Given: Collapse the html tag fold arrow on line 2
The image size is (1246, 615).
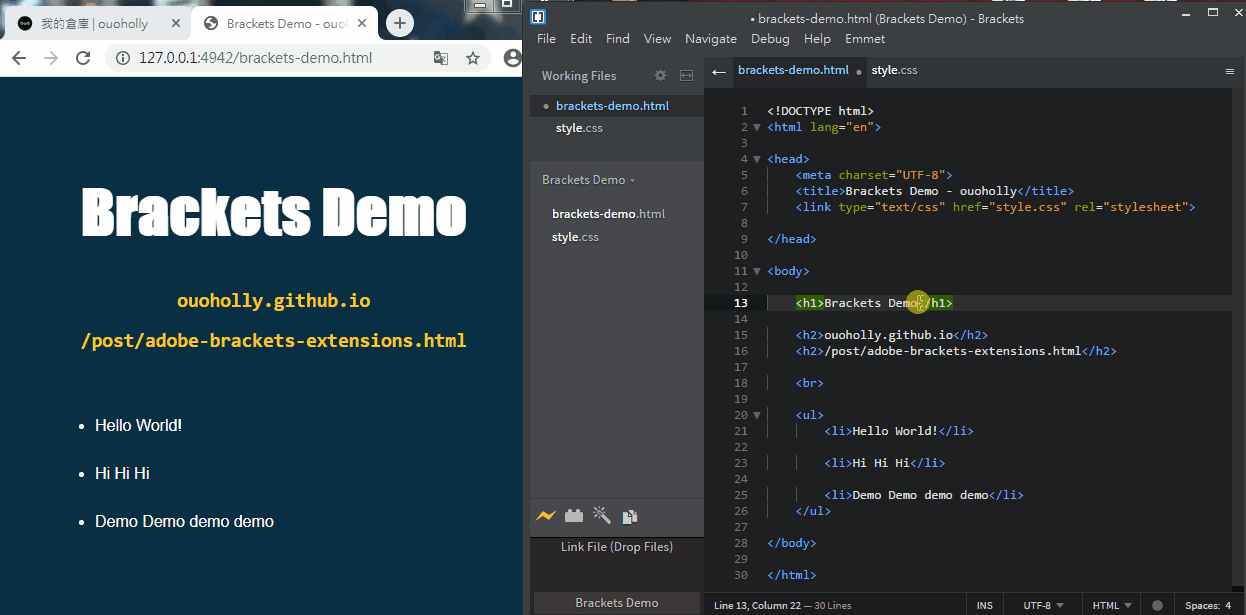Looking at the screenshot, I should [x=757, y=127].
